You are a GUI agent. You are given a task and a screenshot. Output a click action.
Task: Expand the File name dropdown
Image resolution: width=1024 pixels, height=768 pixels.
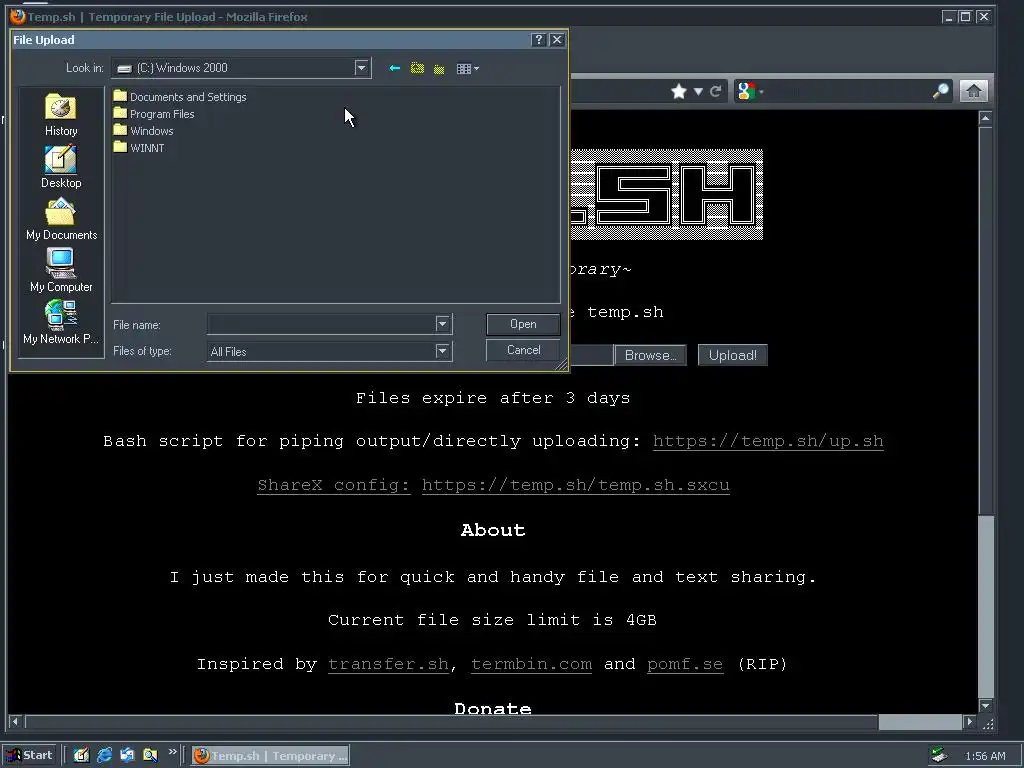442,324
